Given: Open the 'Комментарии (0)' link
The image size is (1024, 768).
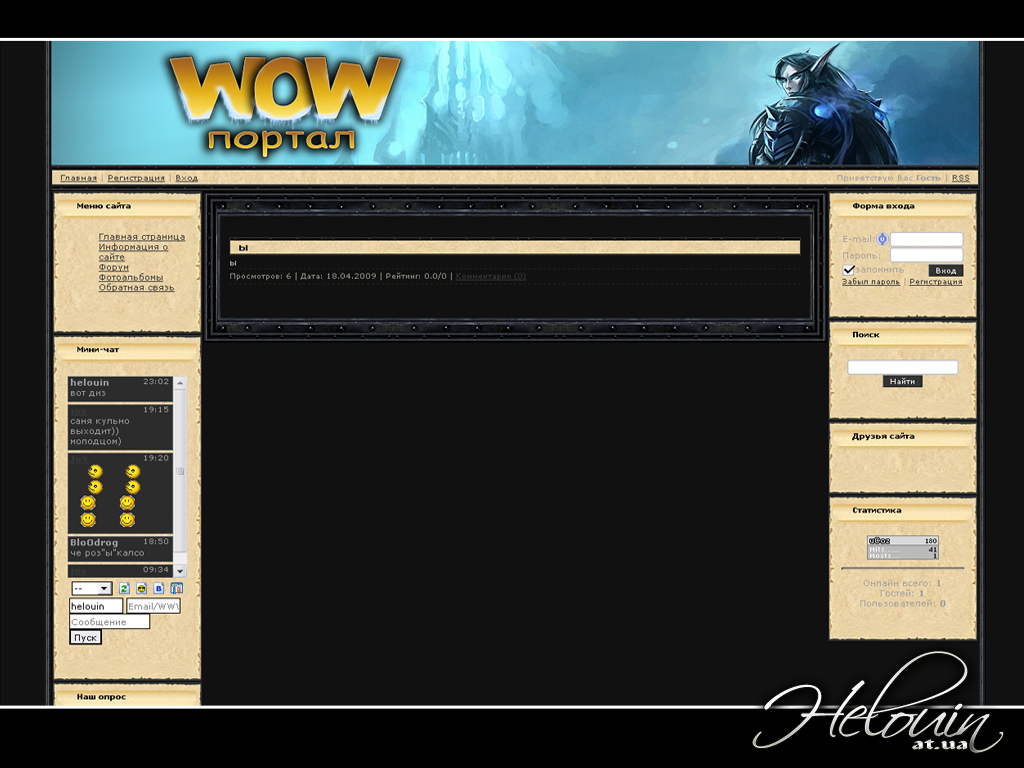Looking at the screenshot, I should click(490, 276).
